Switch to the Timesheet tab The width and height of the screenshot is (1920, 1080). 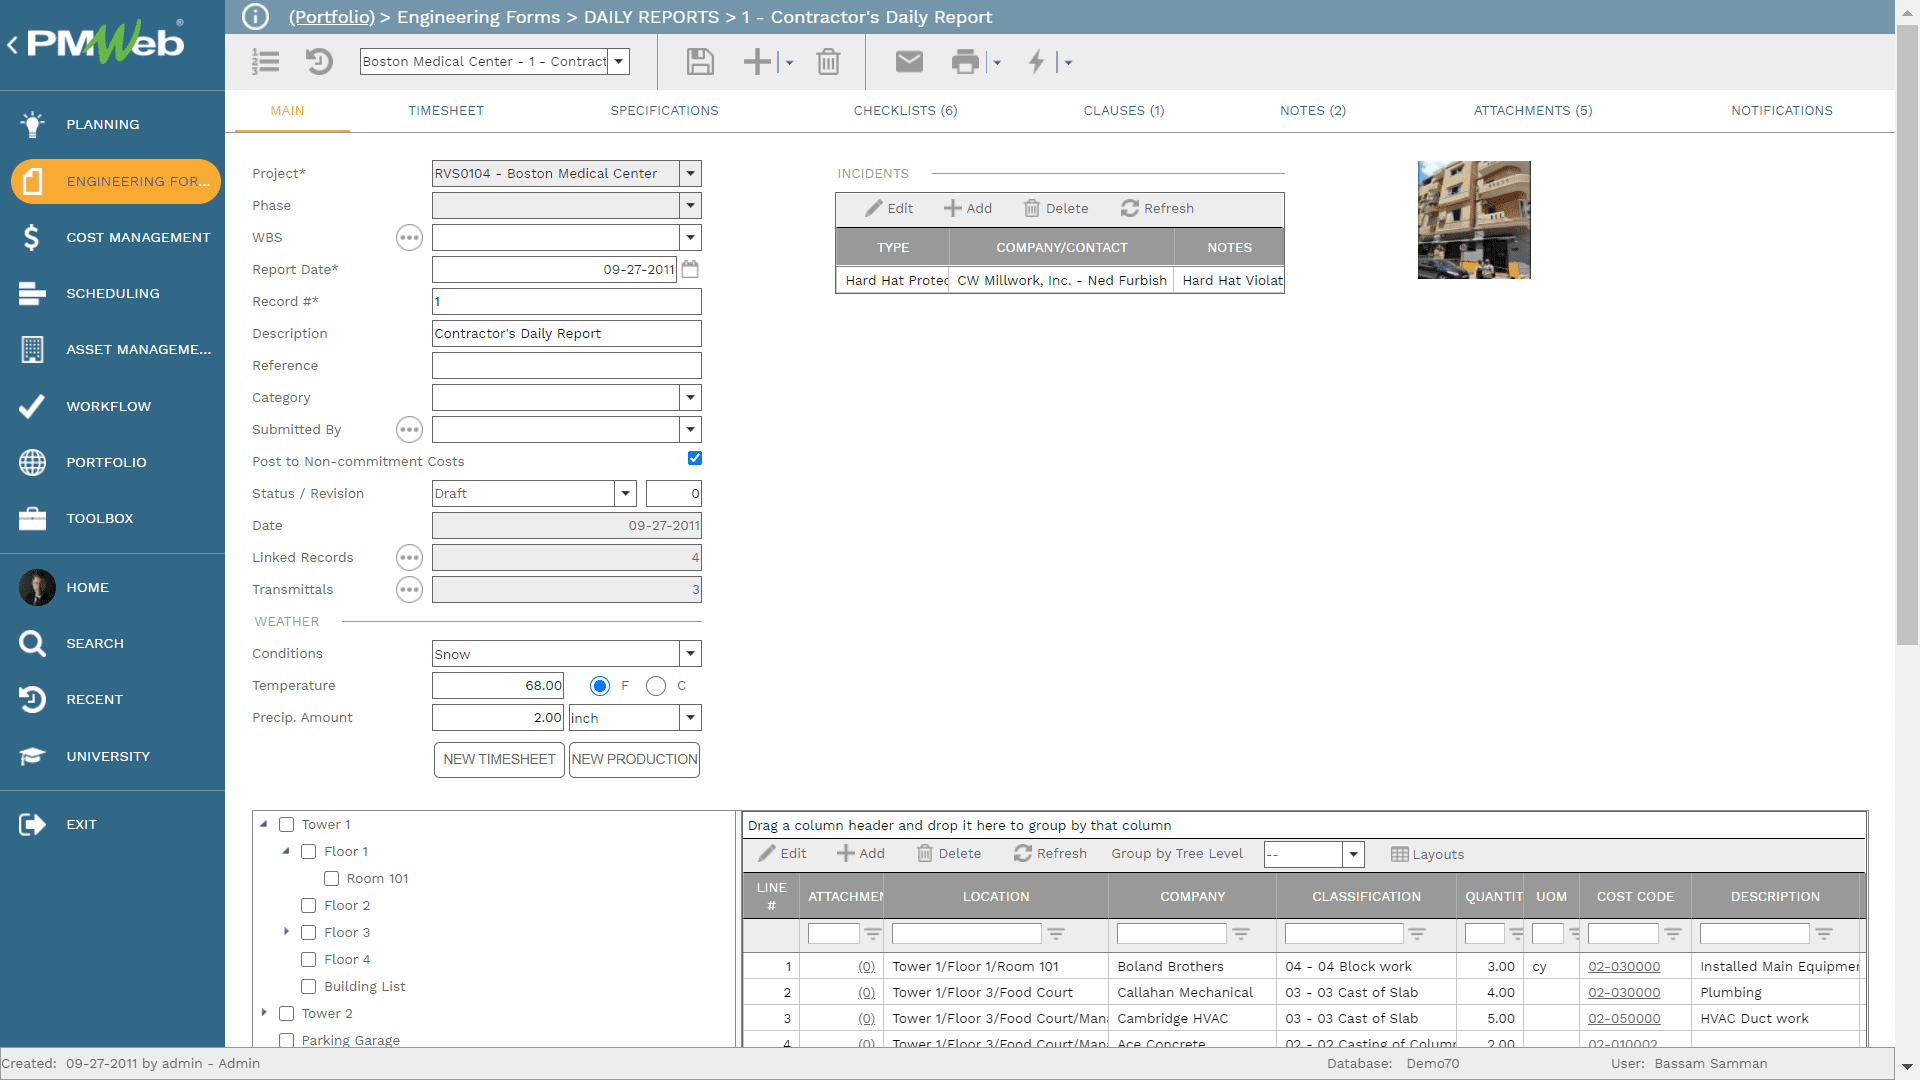click(x=446, y=110)
